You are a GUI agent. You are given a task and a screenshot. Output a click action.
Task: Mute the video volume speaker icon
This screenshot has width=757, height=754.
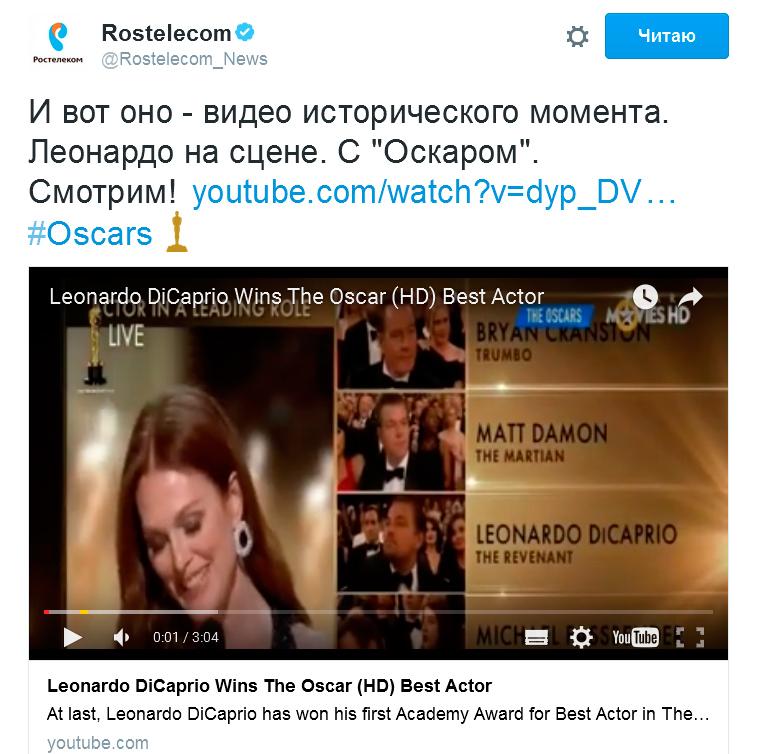(121, 638)
